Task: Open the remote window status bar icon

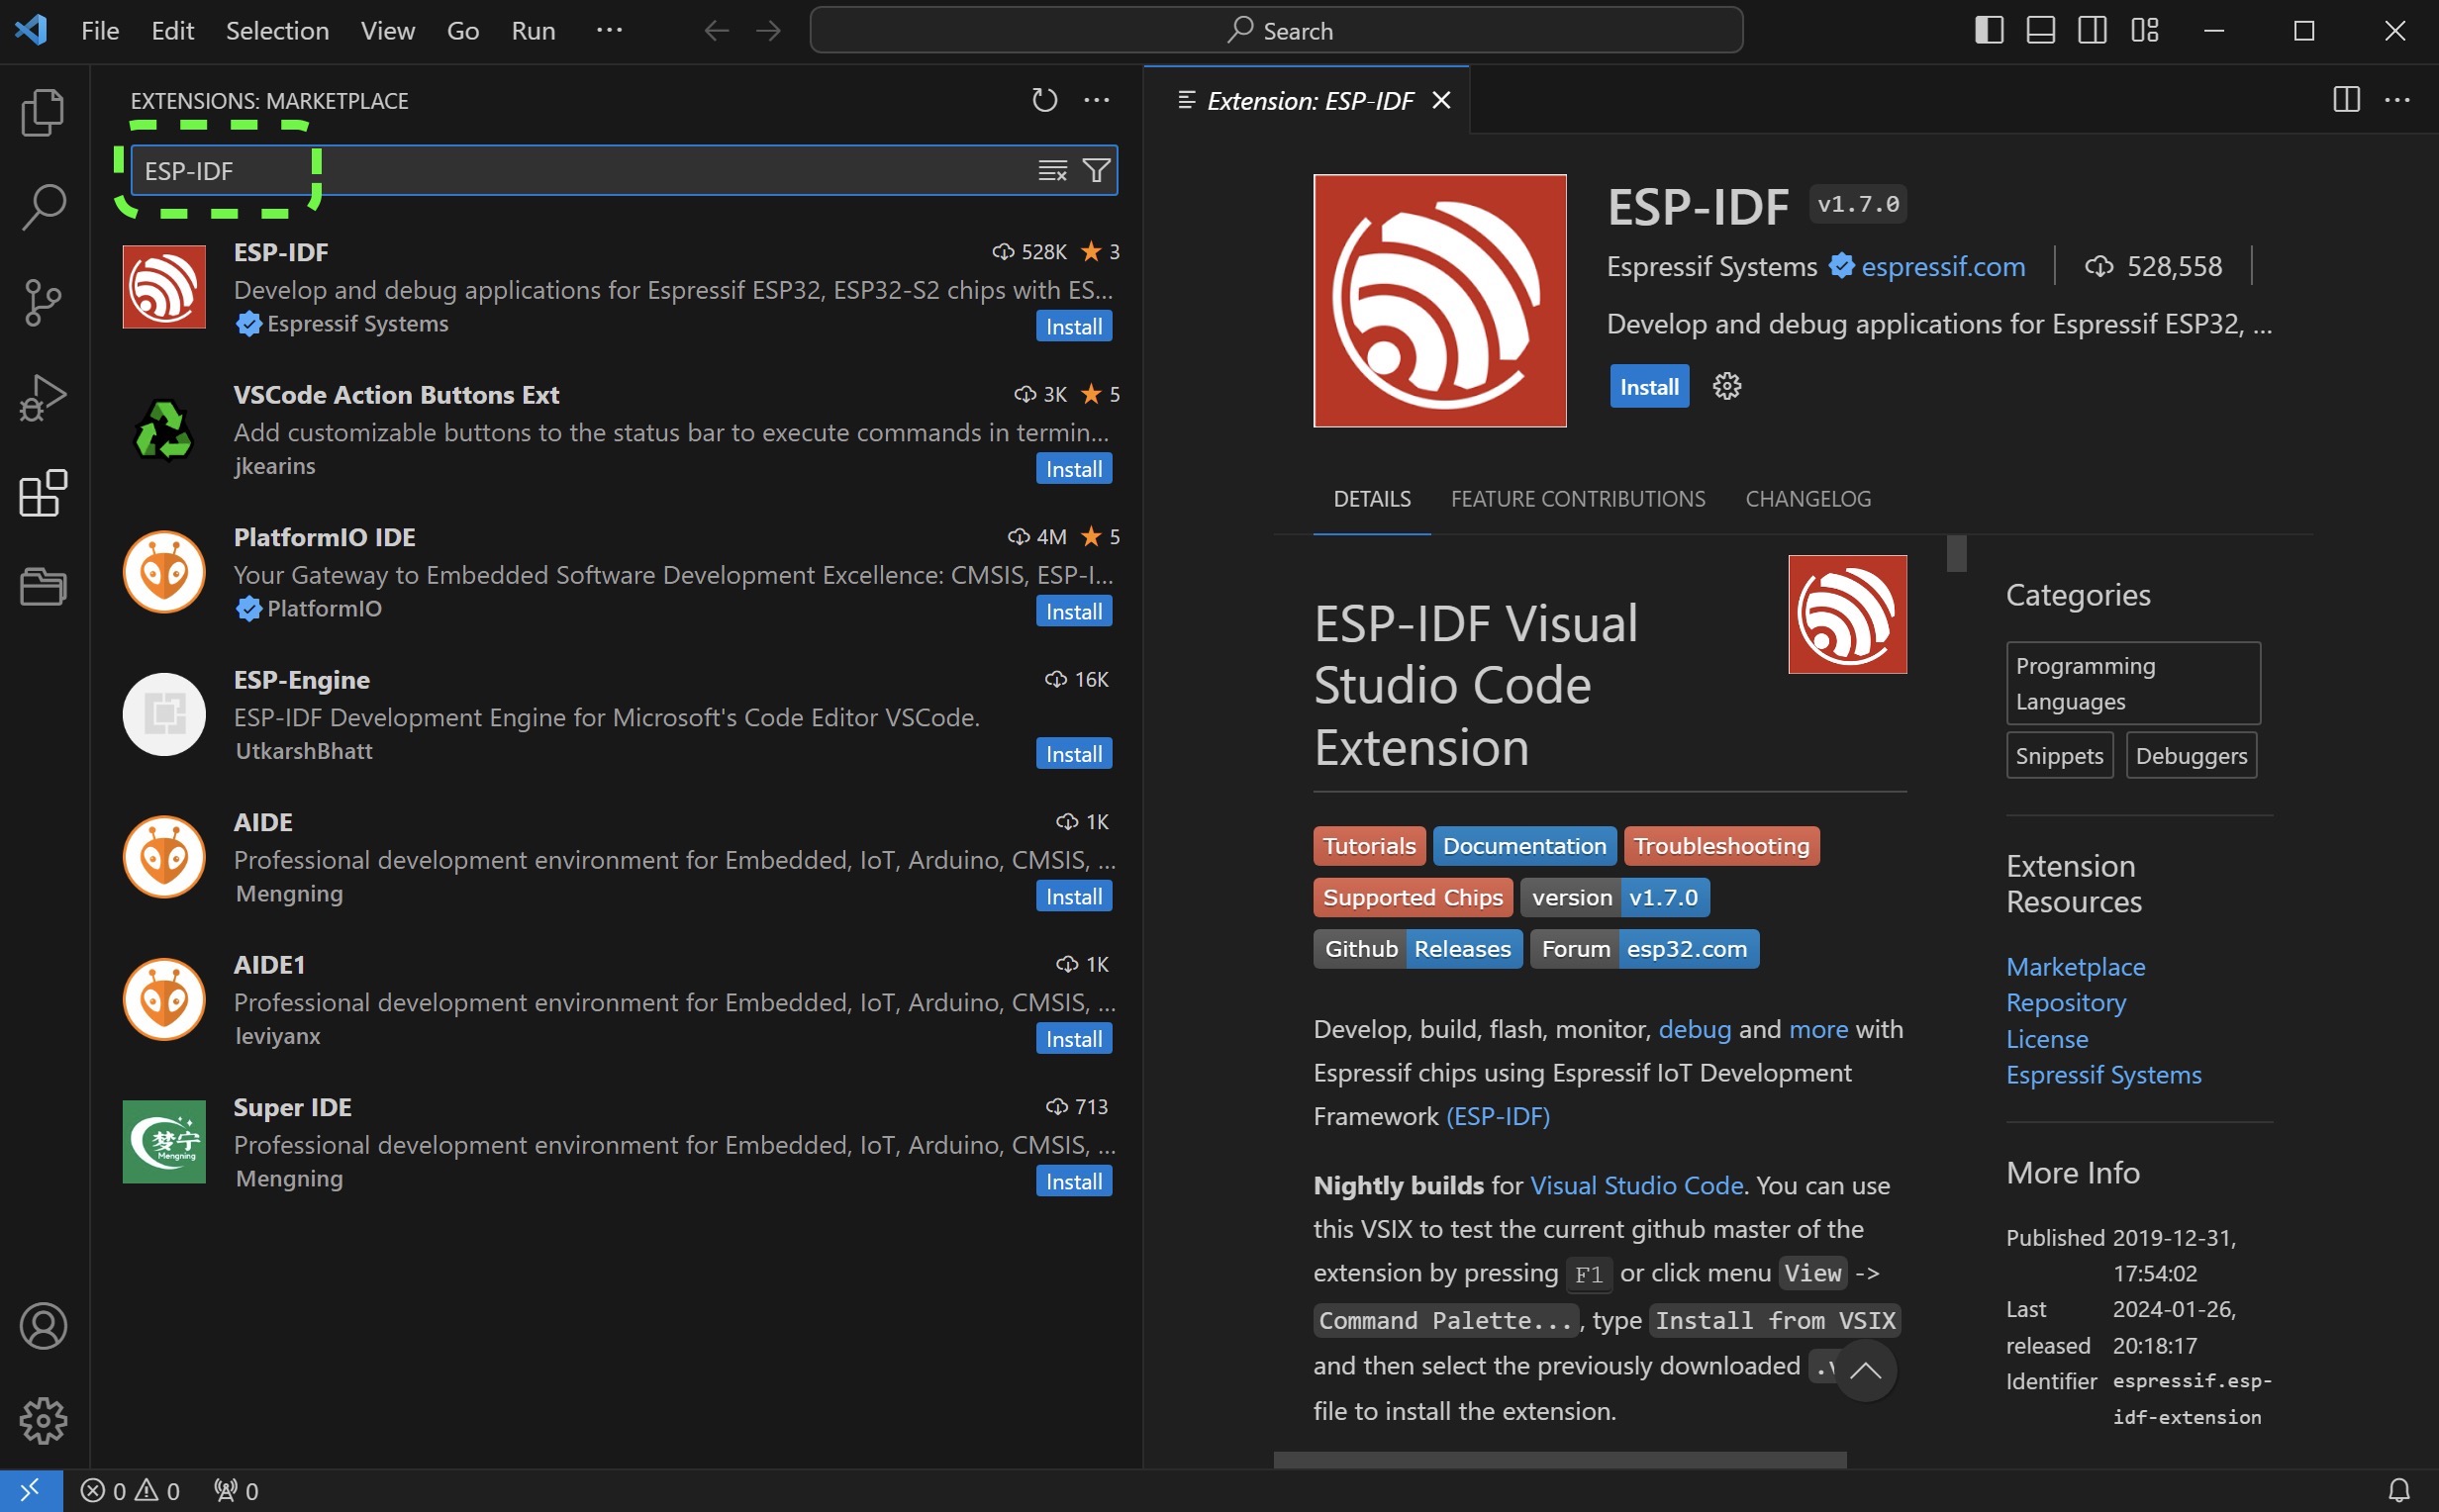Action: (x=31, y=1491)
